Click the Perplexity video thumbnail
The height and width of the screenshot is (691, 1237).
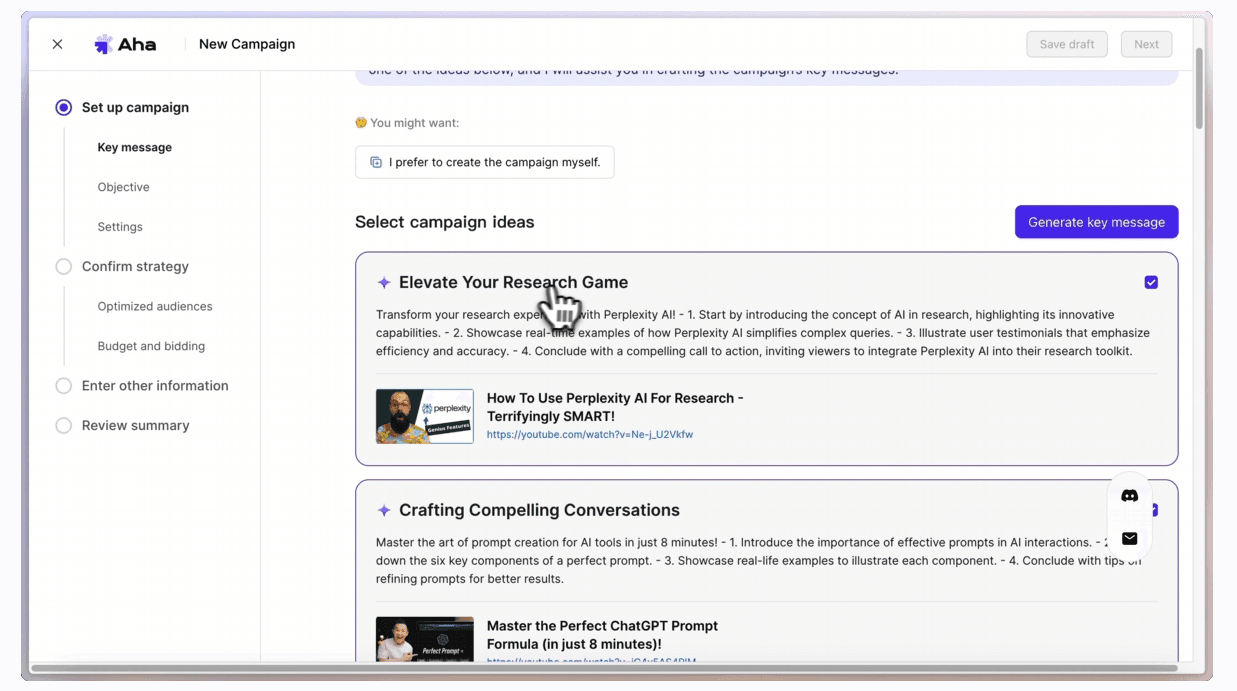point(424,416)
